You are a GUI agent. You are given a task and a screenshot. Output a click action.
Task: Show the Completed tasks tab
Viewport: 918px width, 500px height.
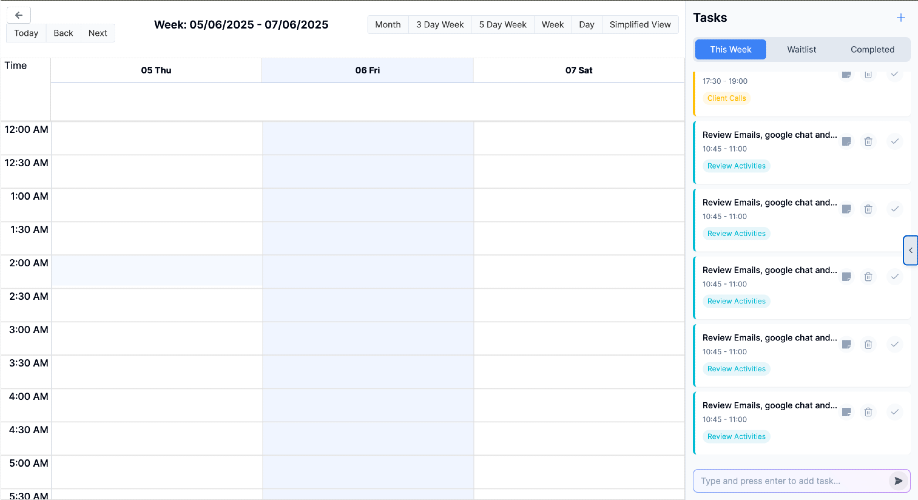point(872,50)
